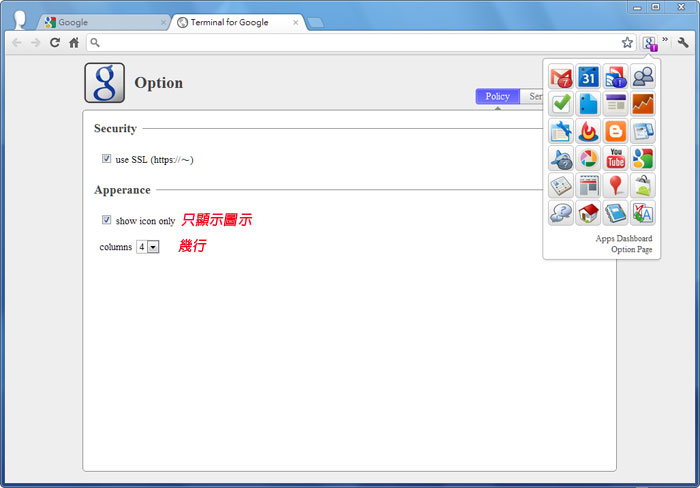The width and height of the screenshot is (700, 488).
Task: Open the Webmaster Tools wrench icon
Action: coord(561,131)
